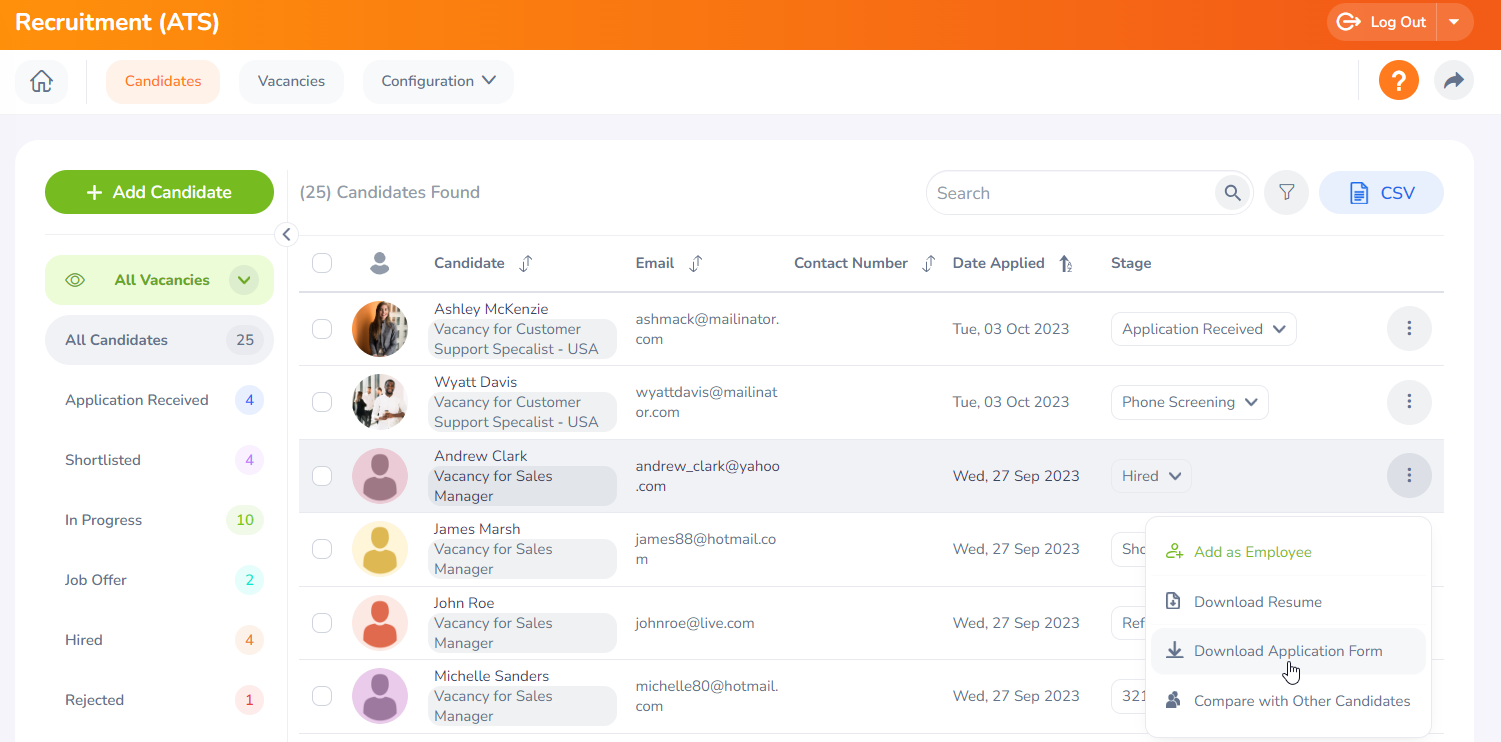Check the box next to John Roe
This screenshot has height=742, width=1501.
coord(322,623)
